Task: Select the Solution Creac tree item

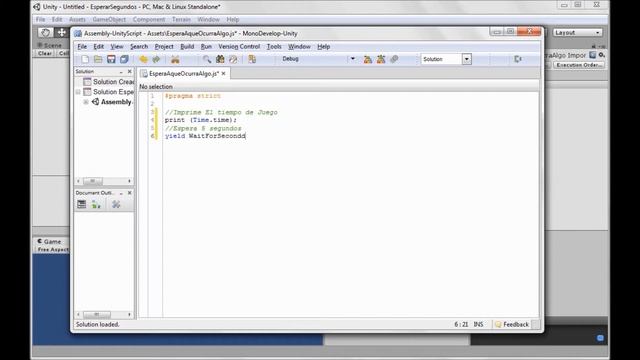Action: click(109, 82)
